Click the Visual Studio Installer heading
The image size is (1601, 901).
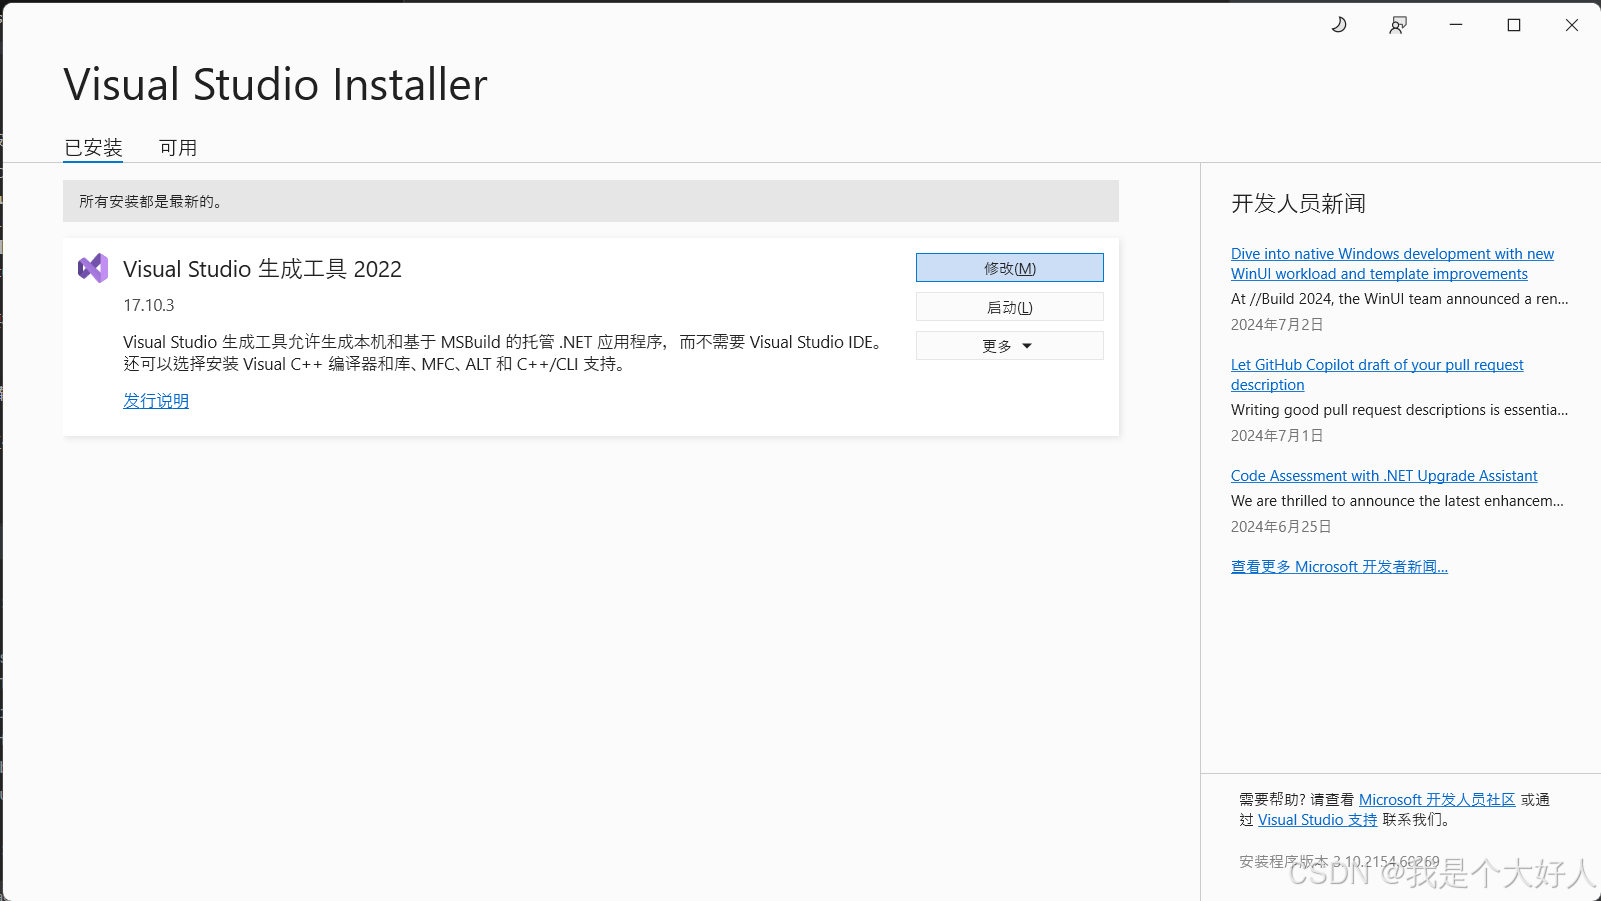pyautogui.click(x=275, y=84)
